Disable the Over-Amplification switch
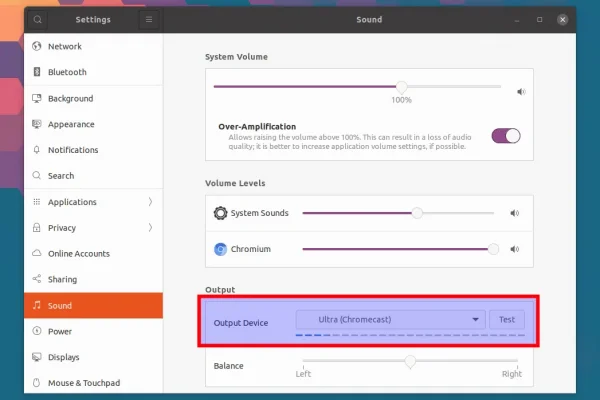Screen dimensions: 600x400 coord(506,136)
